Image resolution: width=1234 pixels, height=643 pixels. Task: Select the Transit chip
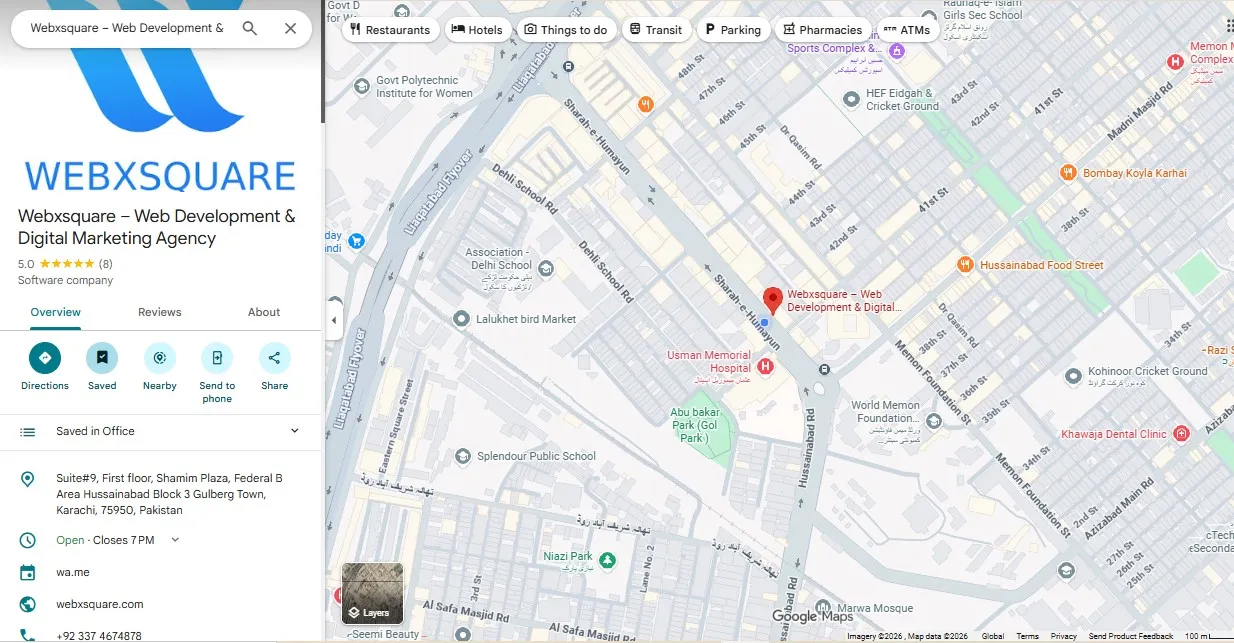tap(655, 30)
